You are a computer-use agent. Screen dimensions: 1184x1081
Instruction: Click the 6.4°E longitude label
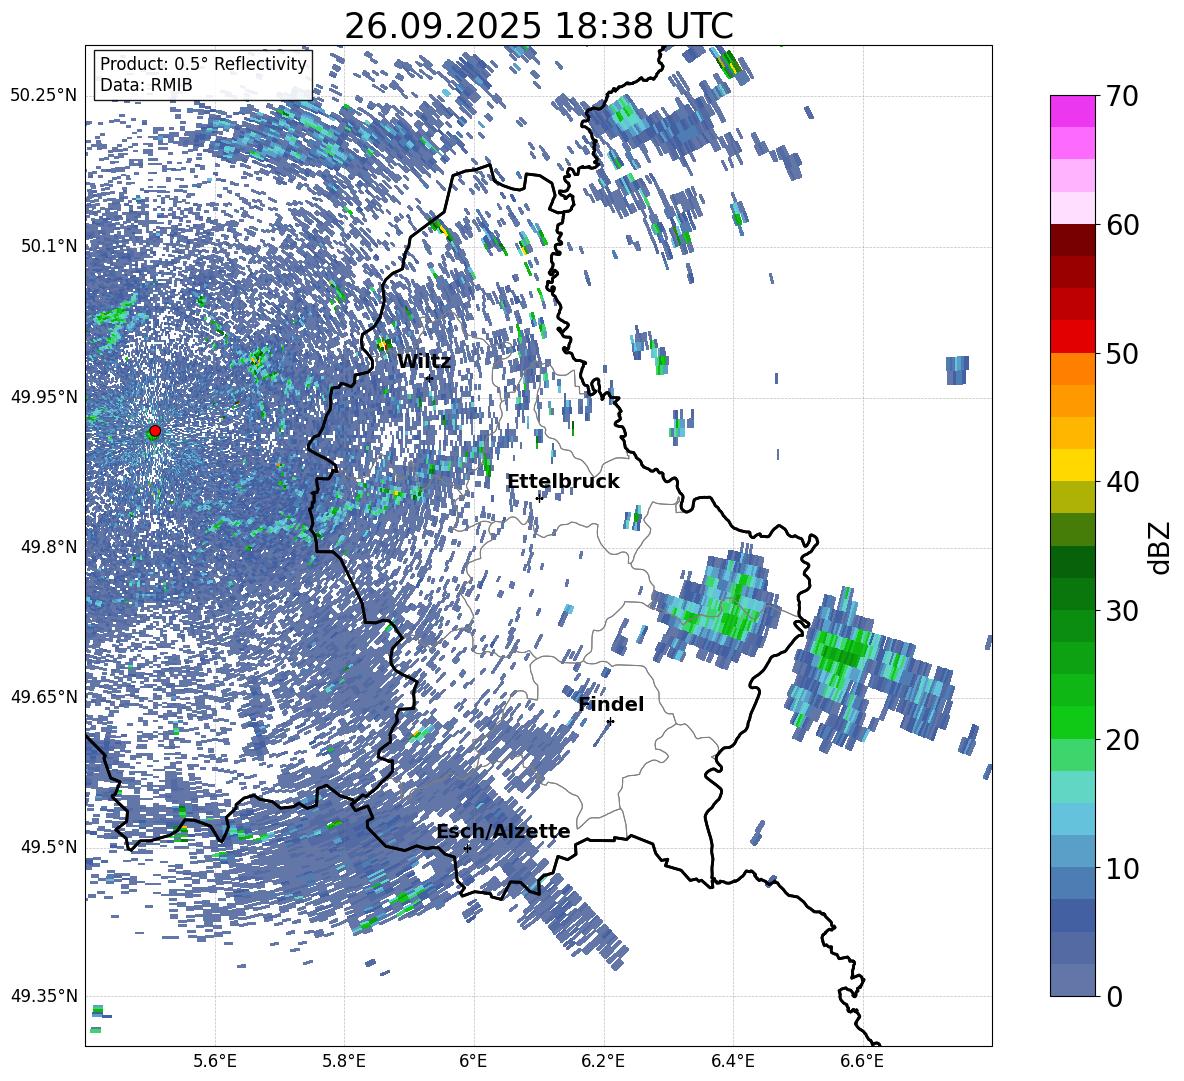tap(732, 1061)
